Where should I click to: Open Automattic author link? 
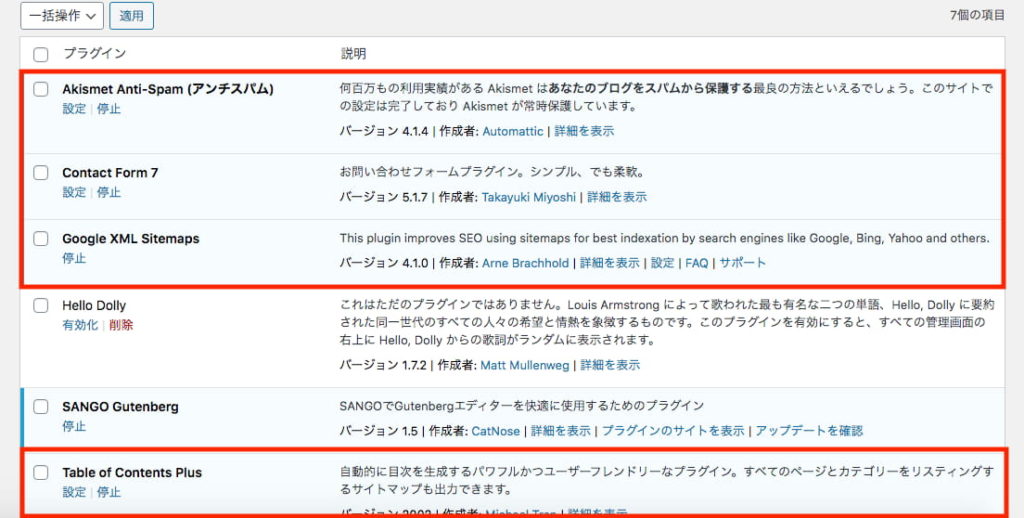pyautogui.click(x=513, y=131)
